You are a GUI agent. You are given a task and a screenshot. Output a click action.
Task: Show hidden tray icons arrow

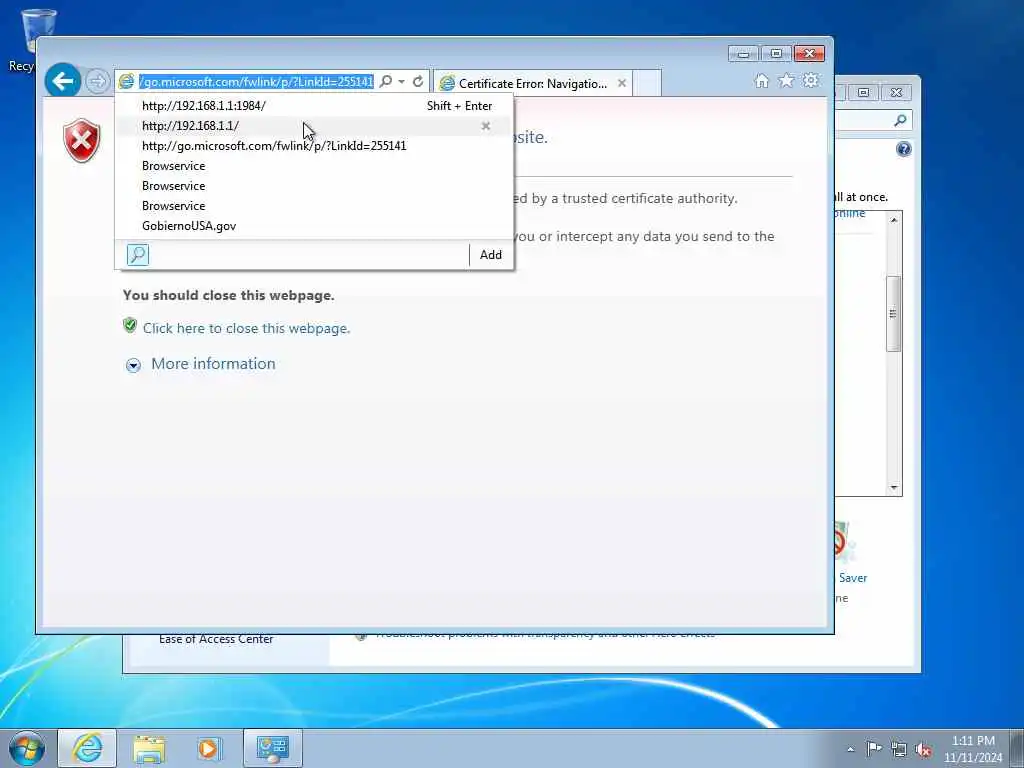click(850, 749)
